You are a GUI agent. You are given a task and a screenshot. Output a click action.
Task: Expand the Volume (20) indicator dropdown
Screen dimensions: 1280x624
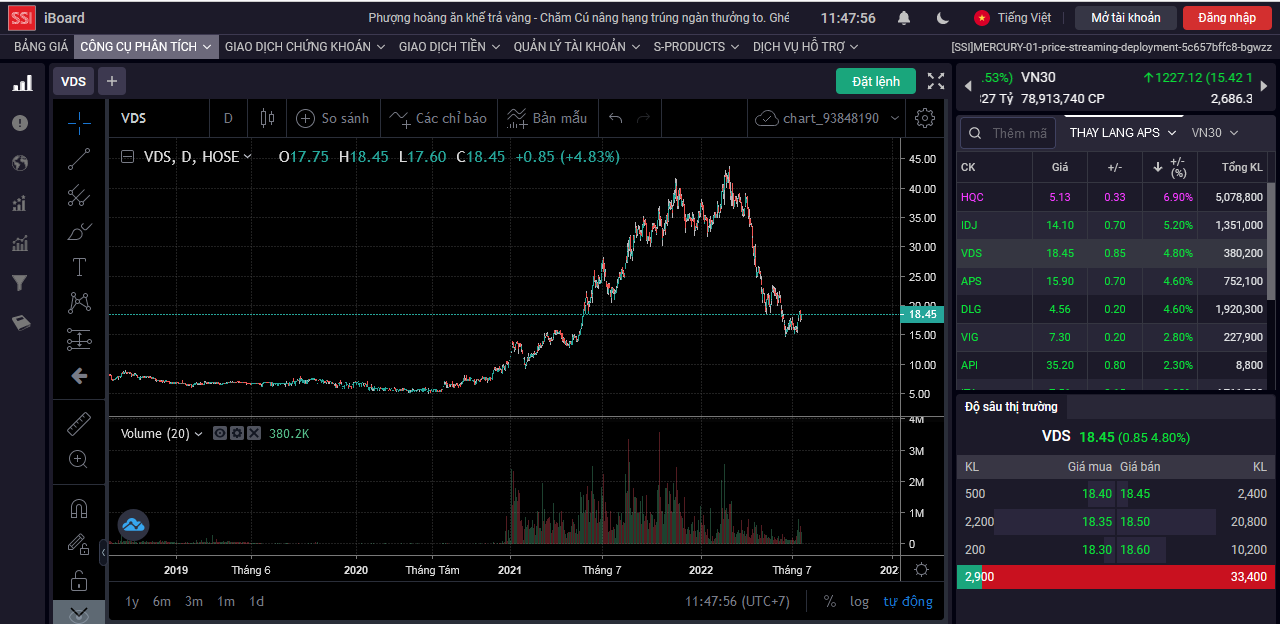click(x=198, y=434)
